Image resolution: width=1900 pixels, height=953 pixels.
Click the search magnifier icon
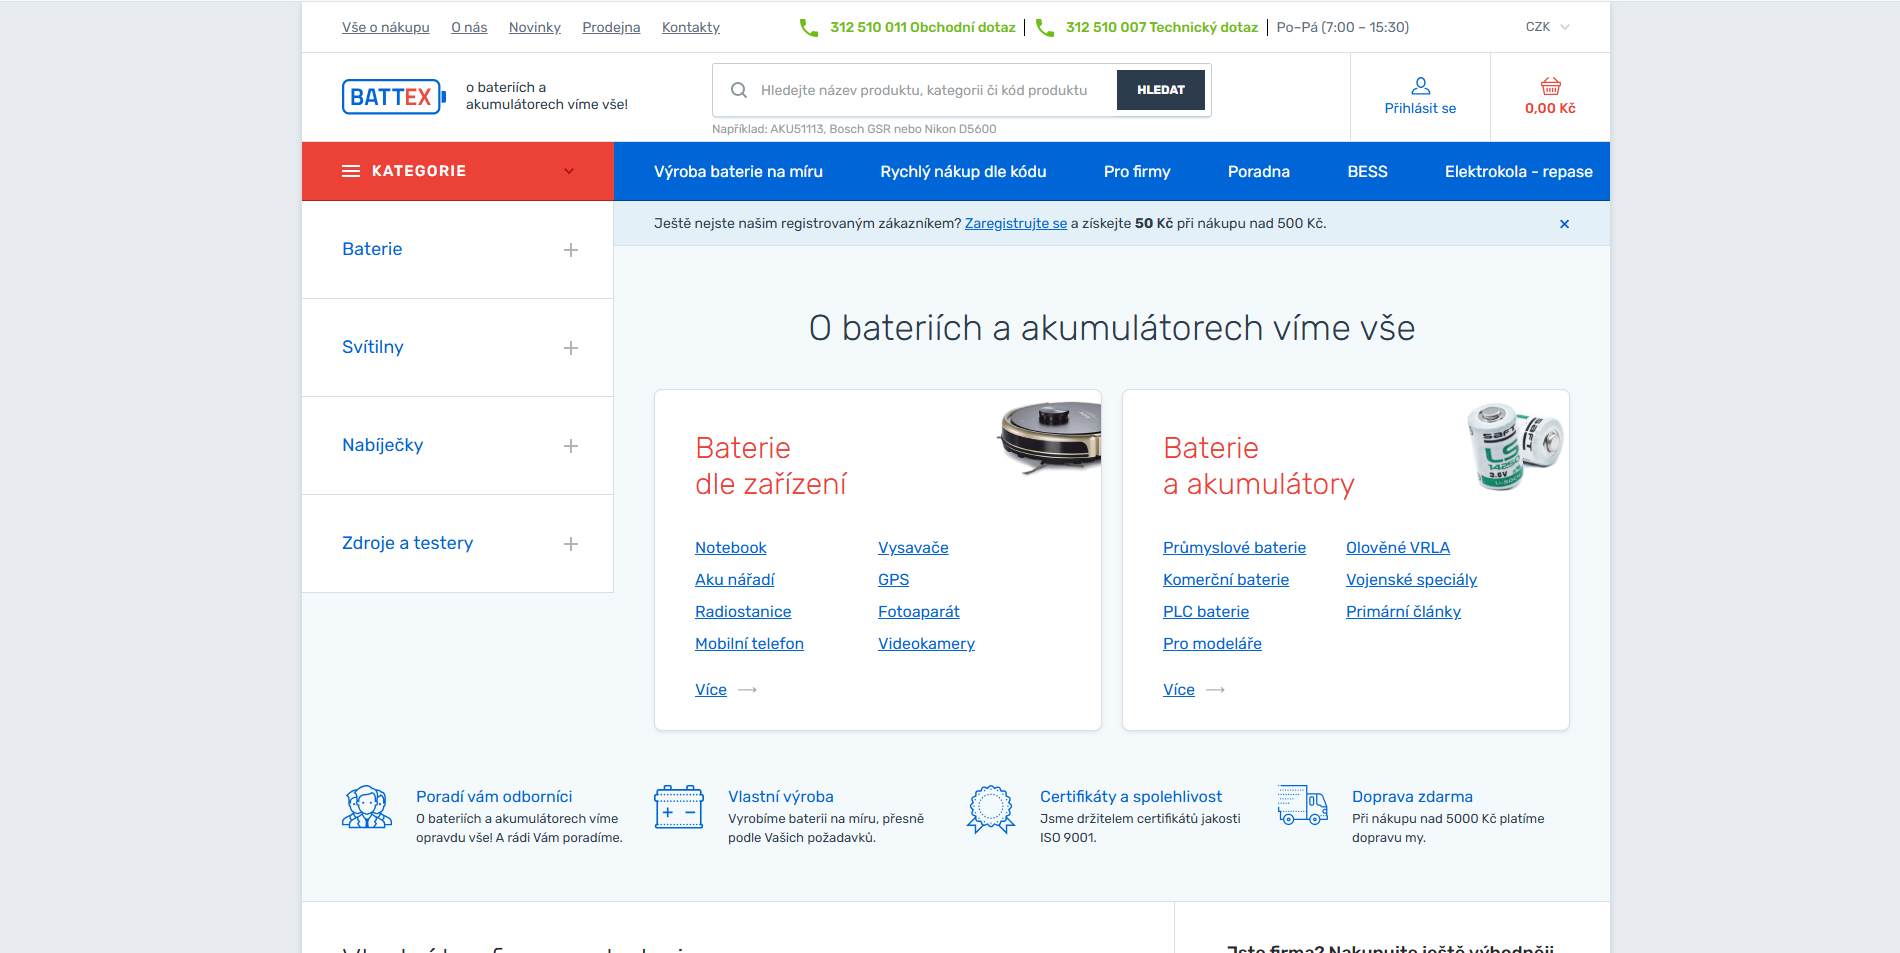[738, 90]
